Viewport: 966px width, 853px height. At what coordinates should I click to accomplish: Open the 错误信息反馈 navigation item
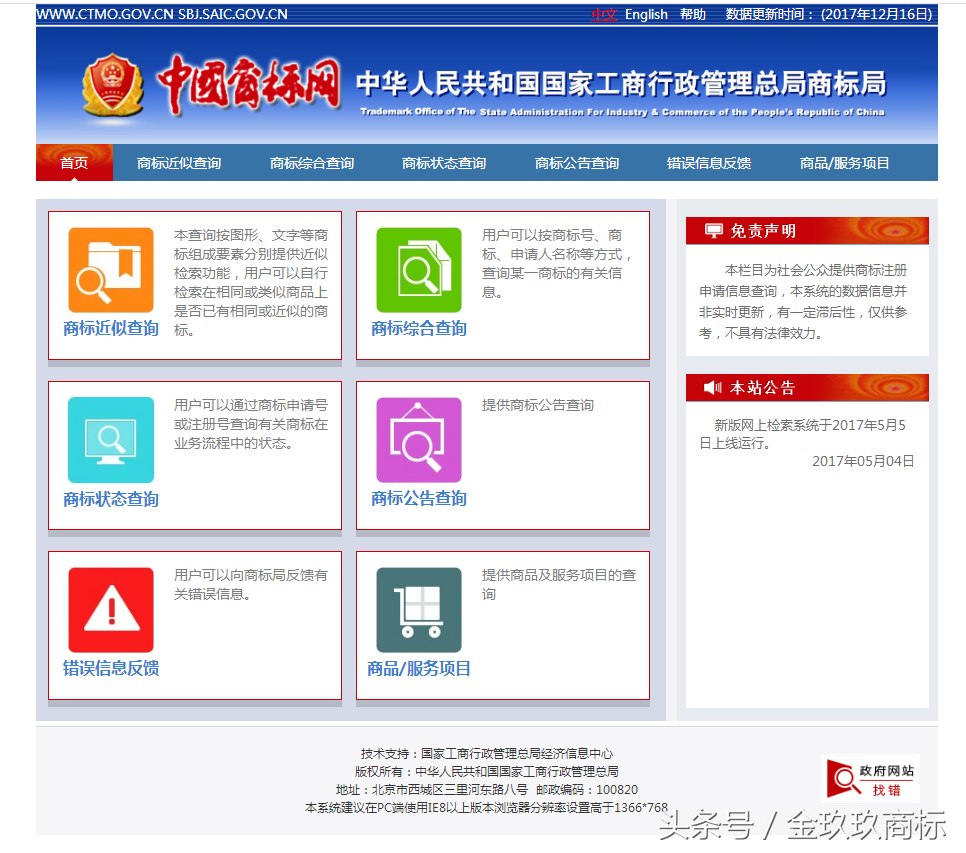(x=710, y=162)
